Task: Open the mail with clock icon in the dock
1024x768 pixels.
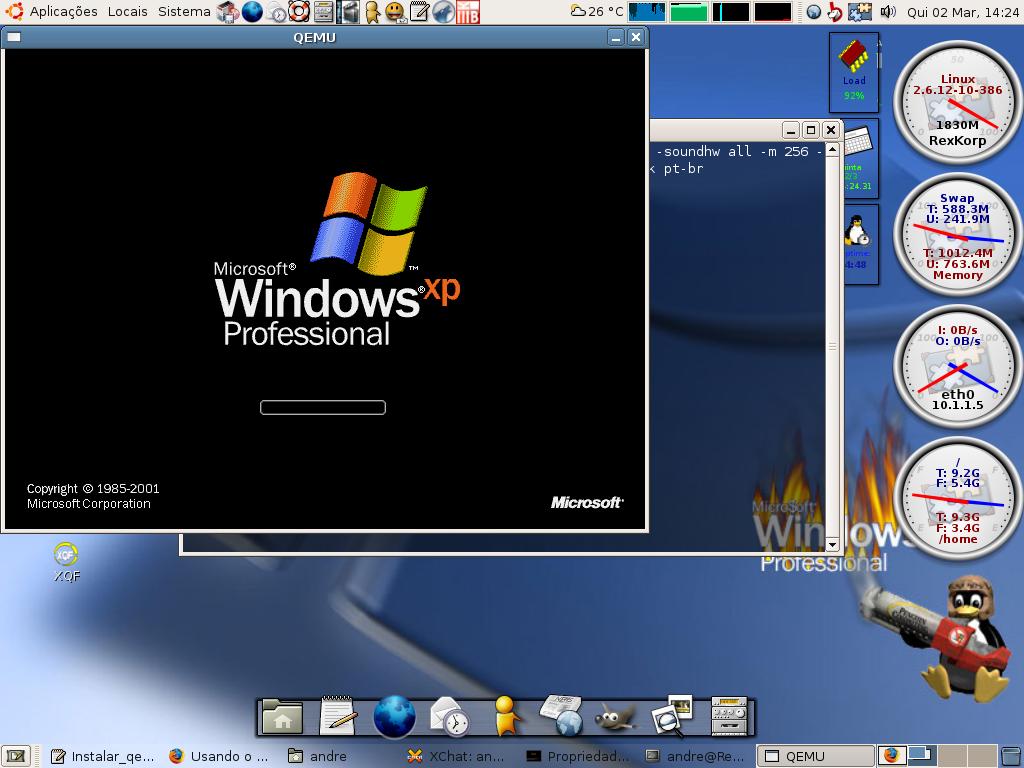Action: 449,716
